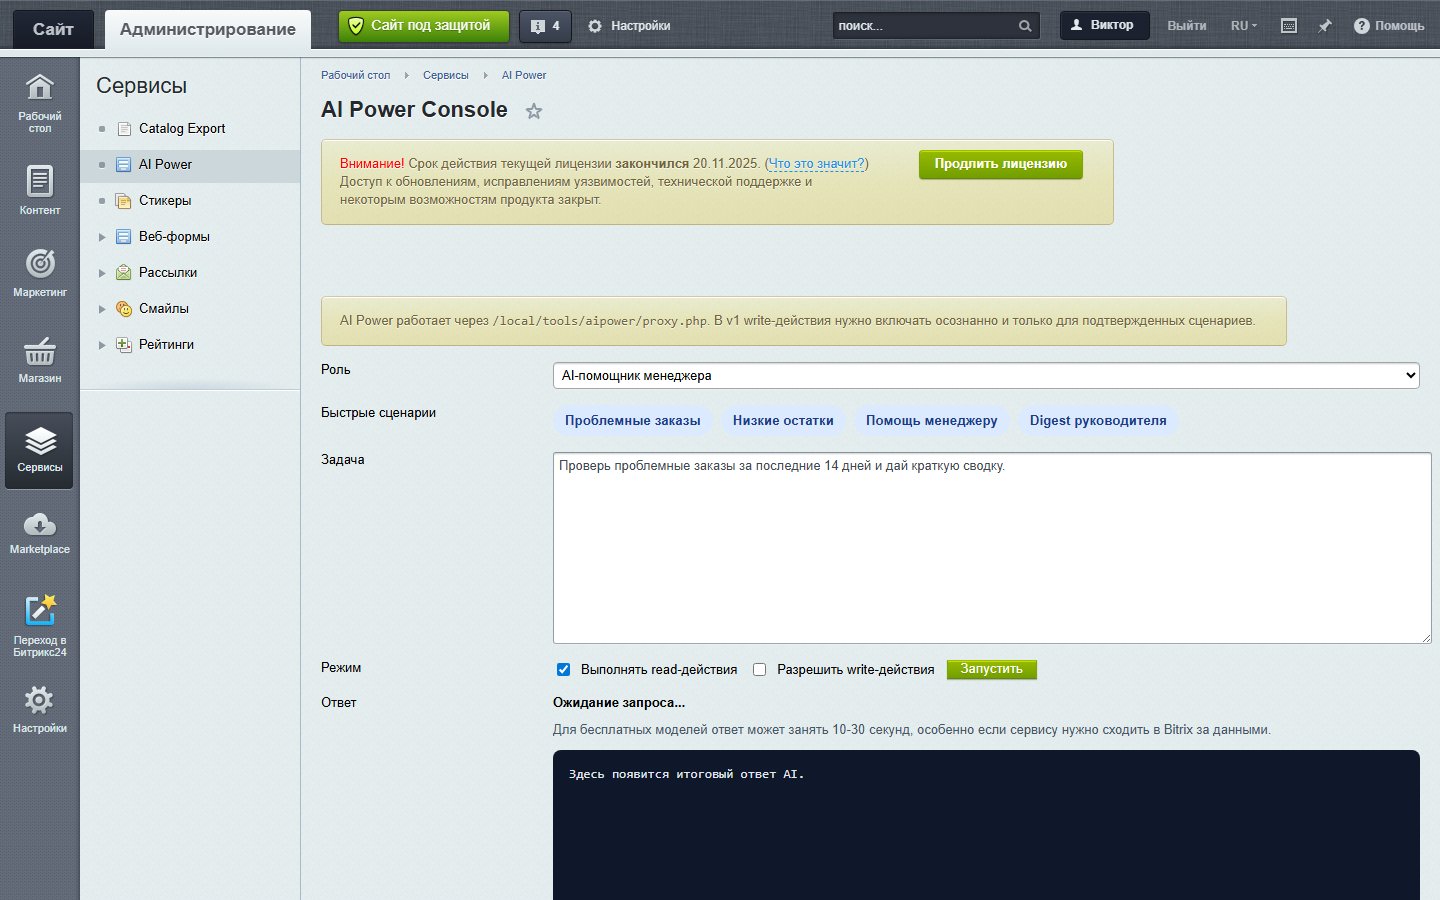The width and height of the screenshot is (1440, 900).
Task: Click the Сайт под защитой button
Action: [x=424, y=26]
